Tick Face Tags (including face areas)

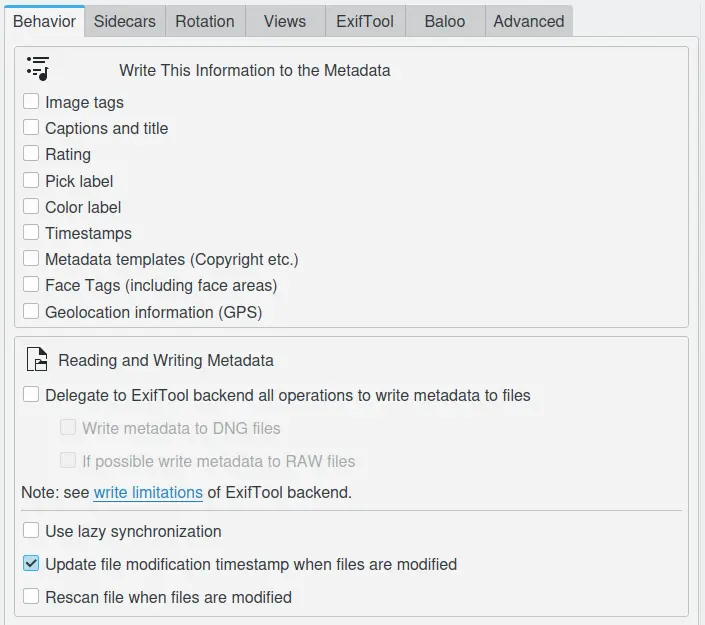coord(31,285)
